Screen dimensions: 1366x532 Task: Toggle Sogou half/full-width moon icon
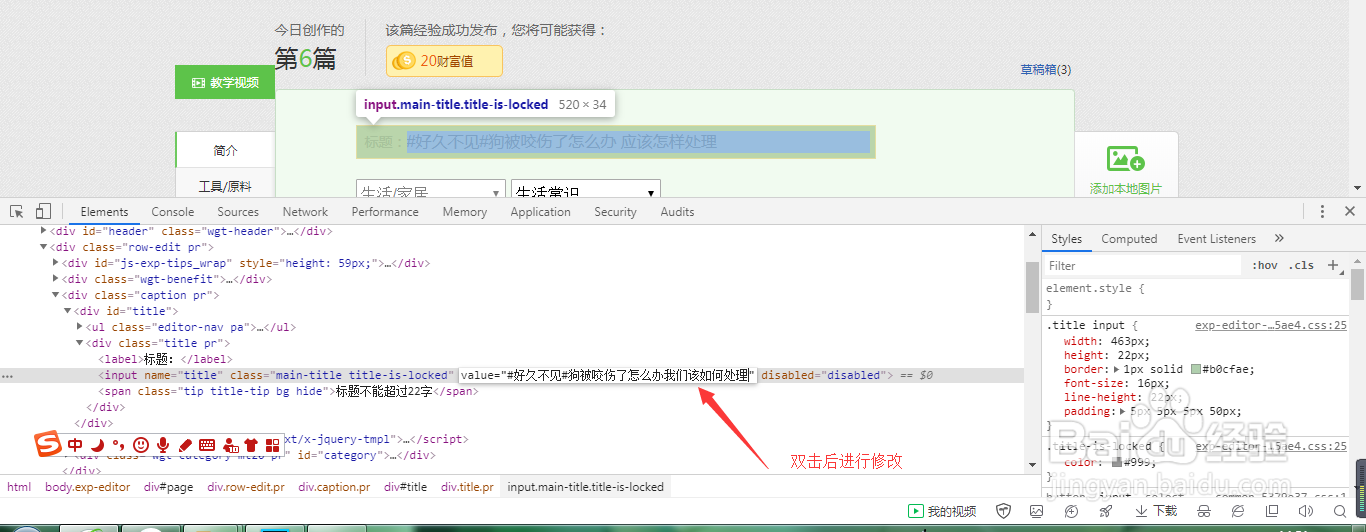click(x=98, y=444)
